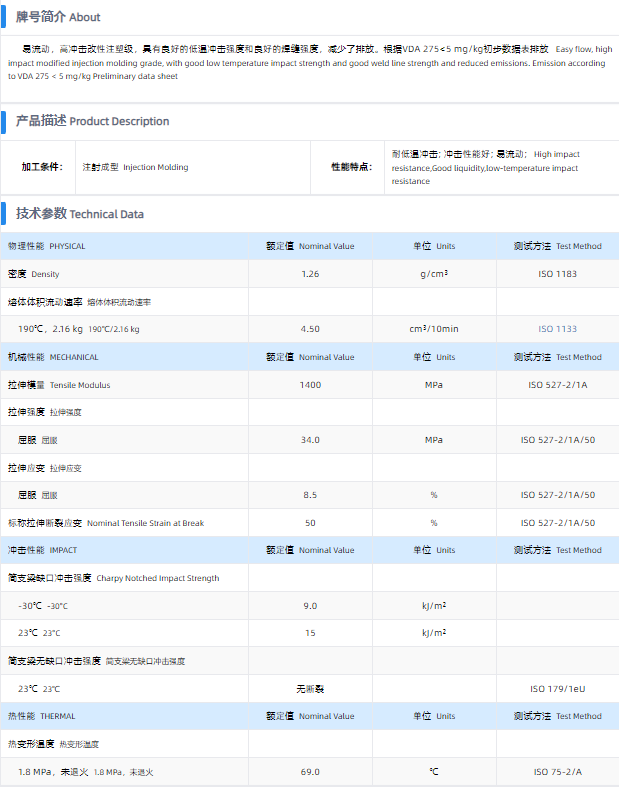Click the ISO 527-2/1A test method
Screen dimensions: 619x787
click(557, 385)
